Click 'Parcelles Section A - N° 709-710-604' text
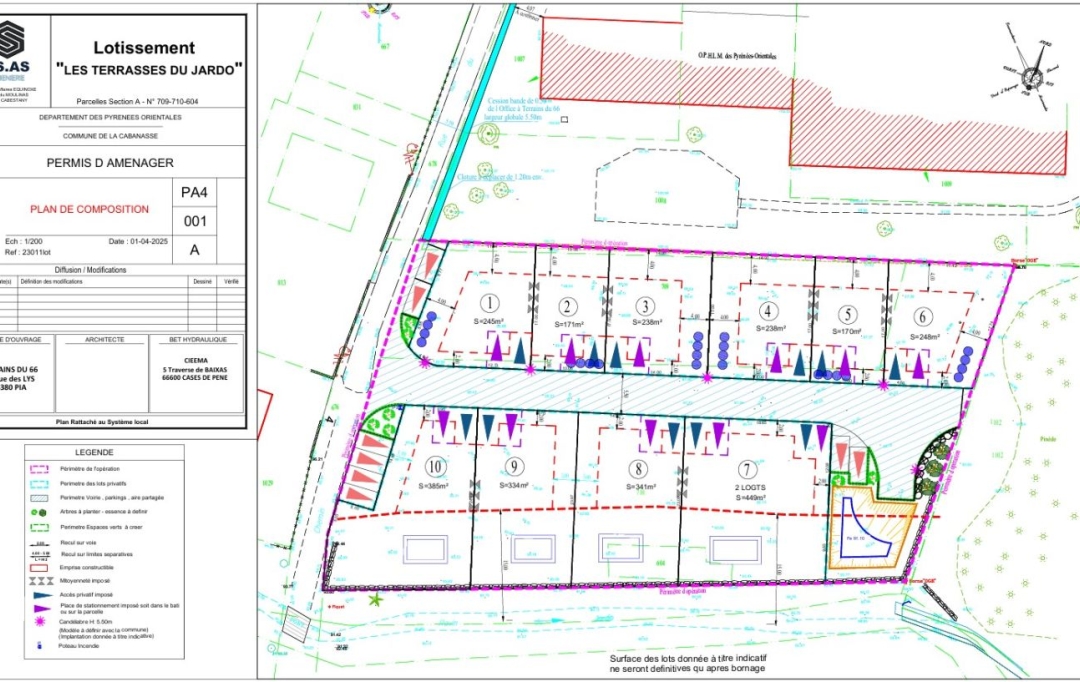Image resolution: width=1080 pixels, height=682 pixels. pyautogui.click(x=137, y=101)
